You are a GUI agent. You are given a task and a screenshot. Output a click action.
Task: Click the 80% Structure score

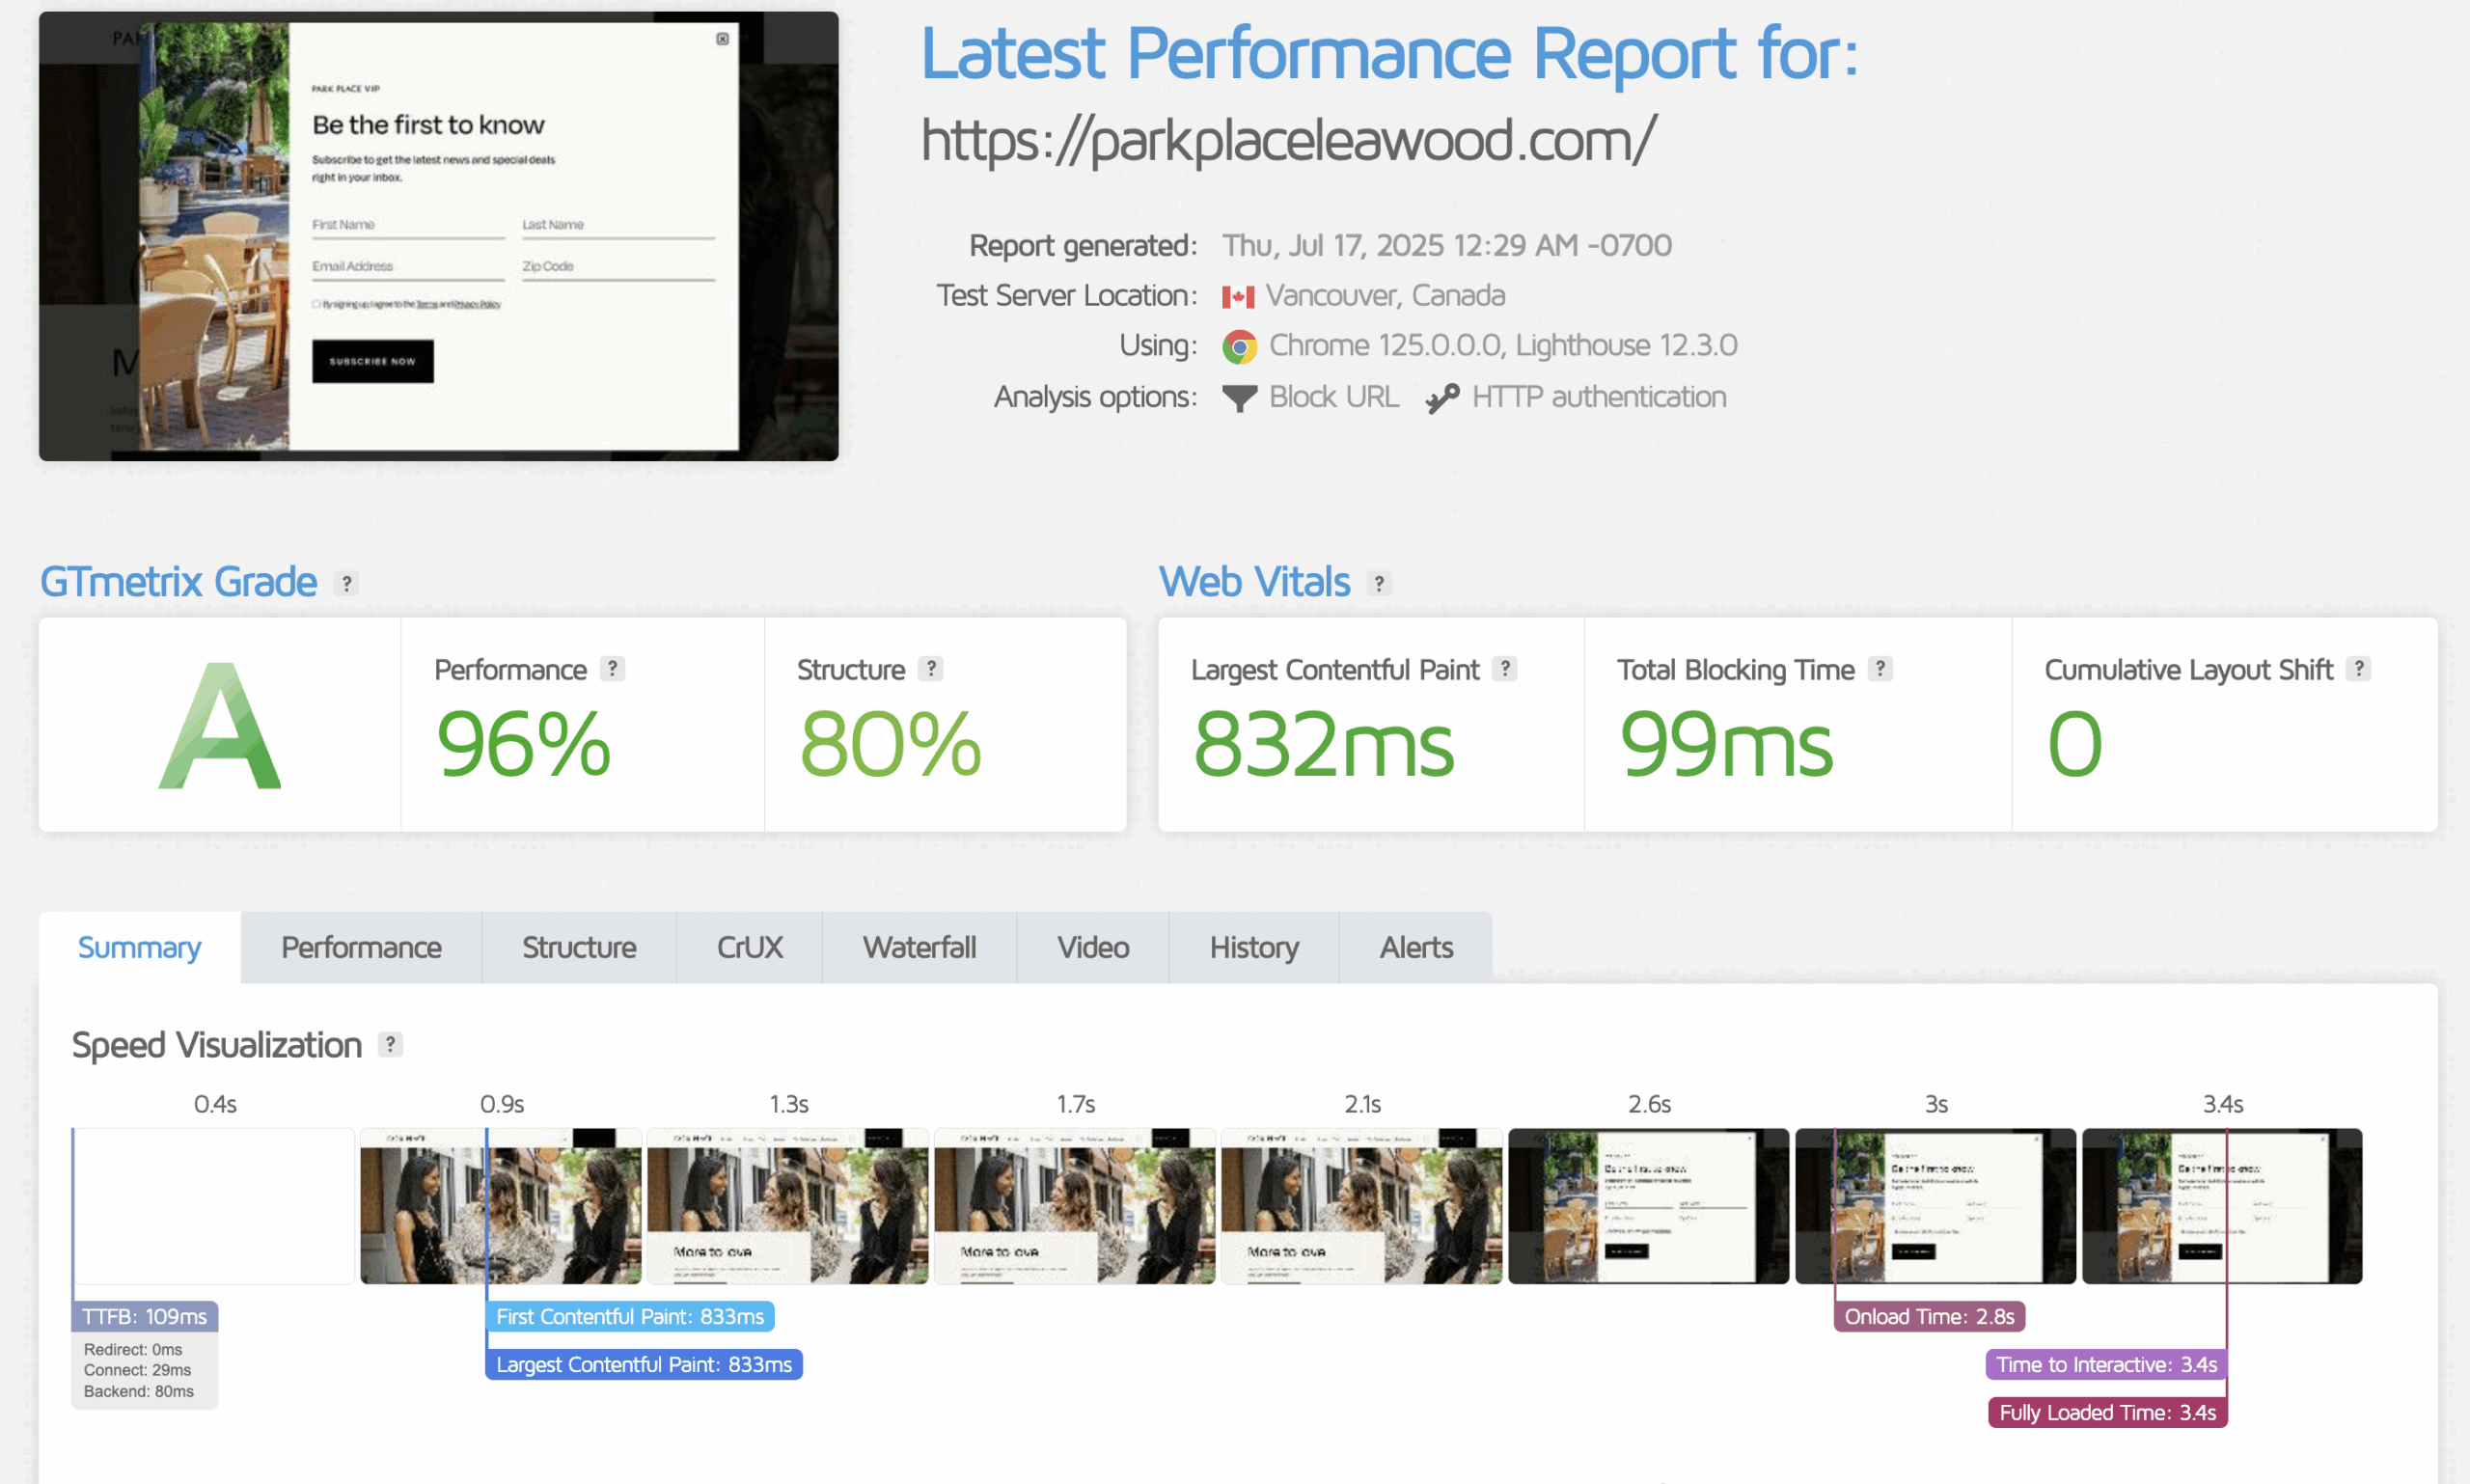click(890, 744)
